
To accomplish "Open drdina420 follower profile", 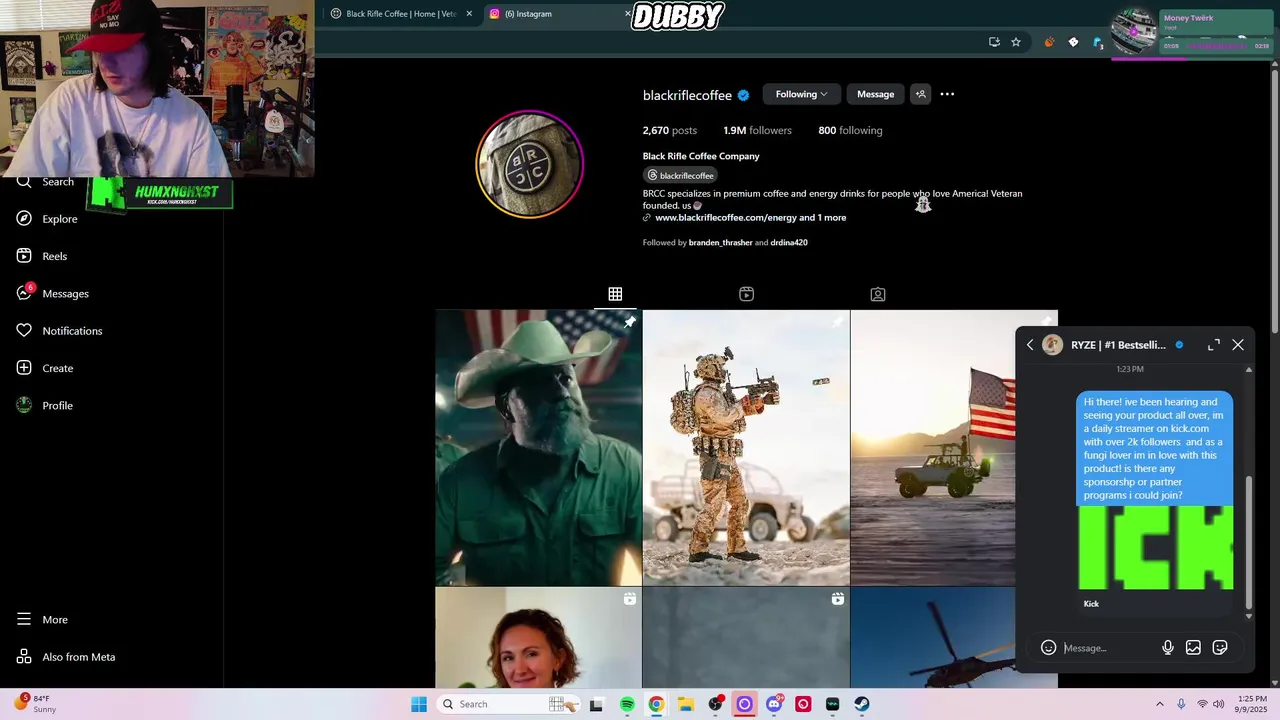I will click(x=789, y=242).
